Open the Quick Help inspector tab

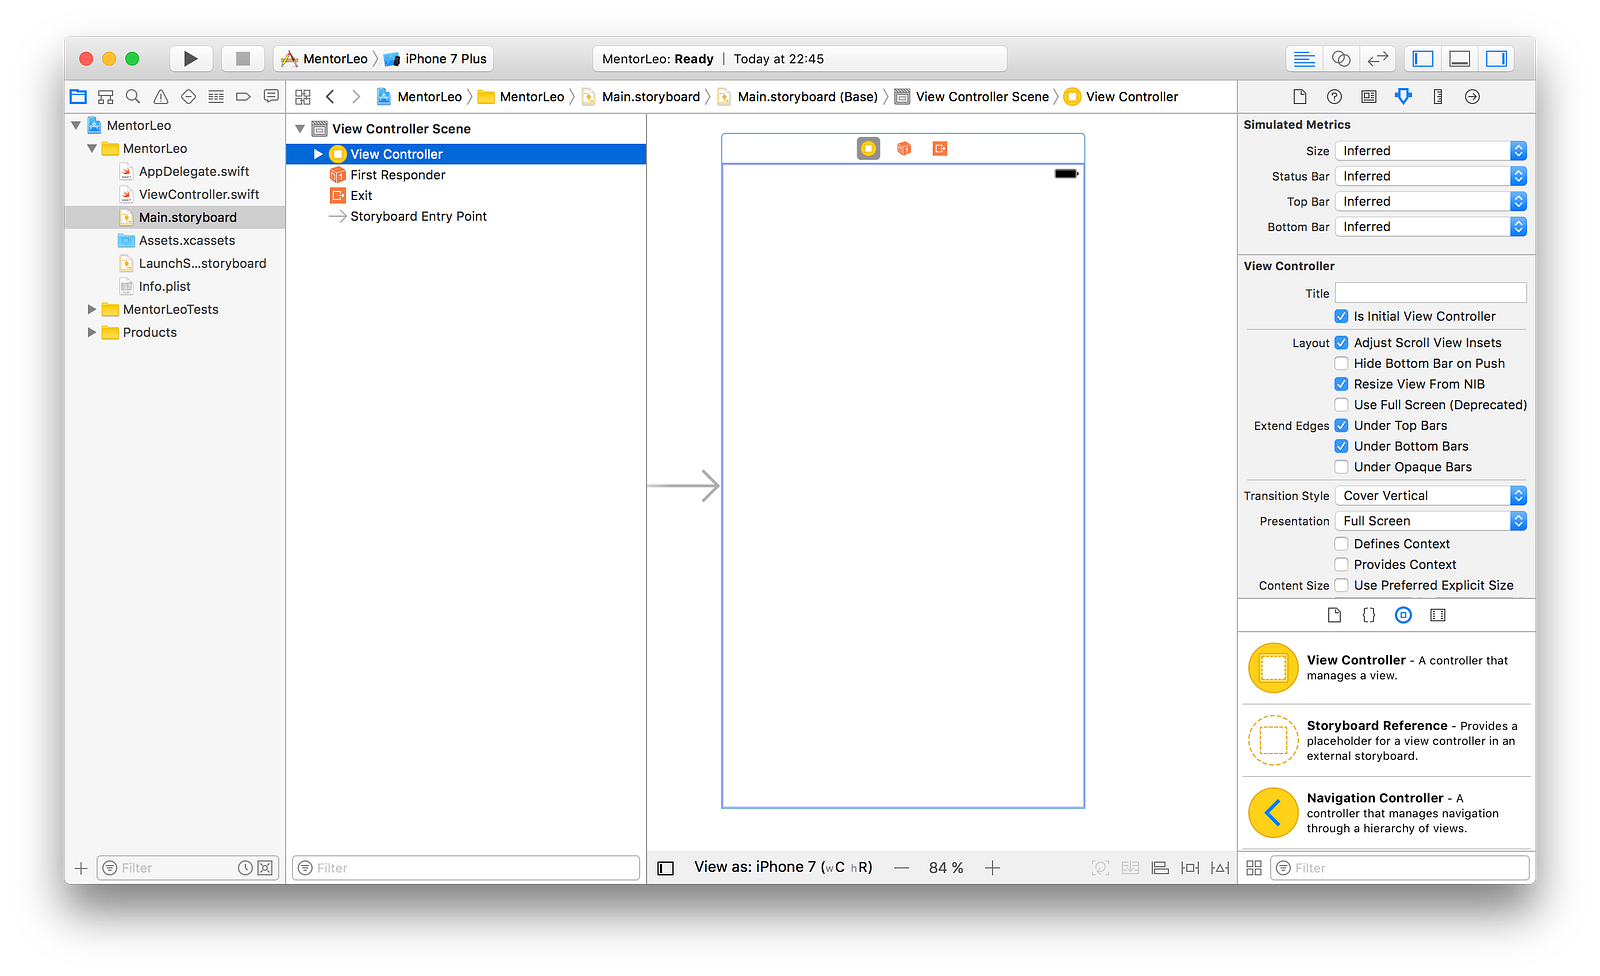click(1334, 97)
